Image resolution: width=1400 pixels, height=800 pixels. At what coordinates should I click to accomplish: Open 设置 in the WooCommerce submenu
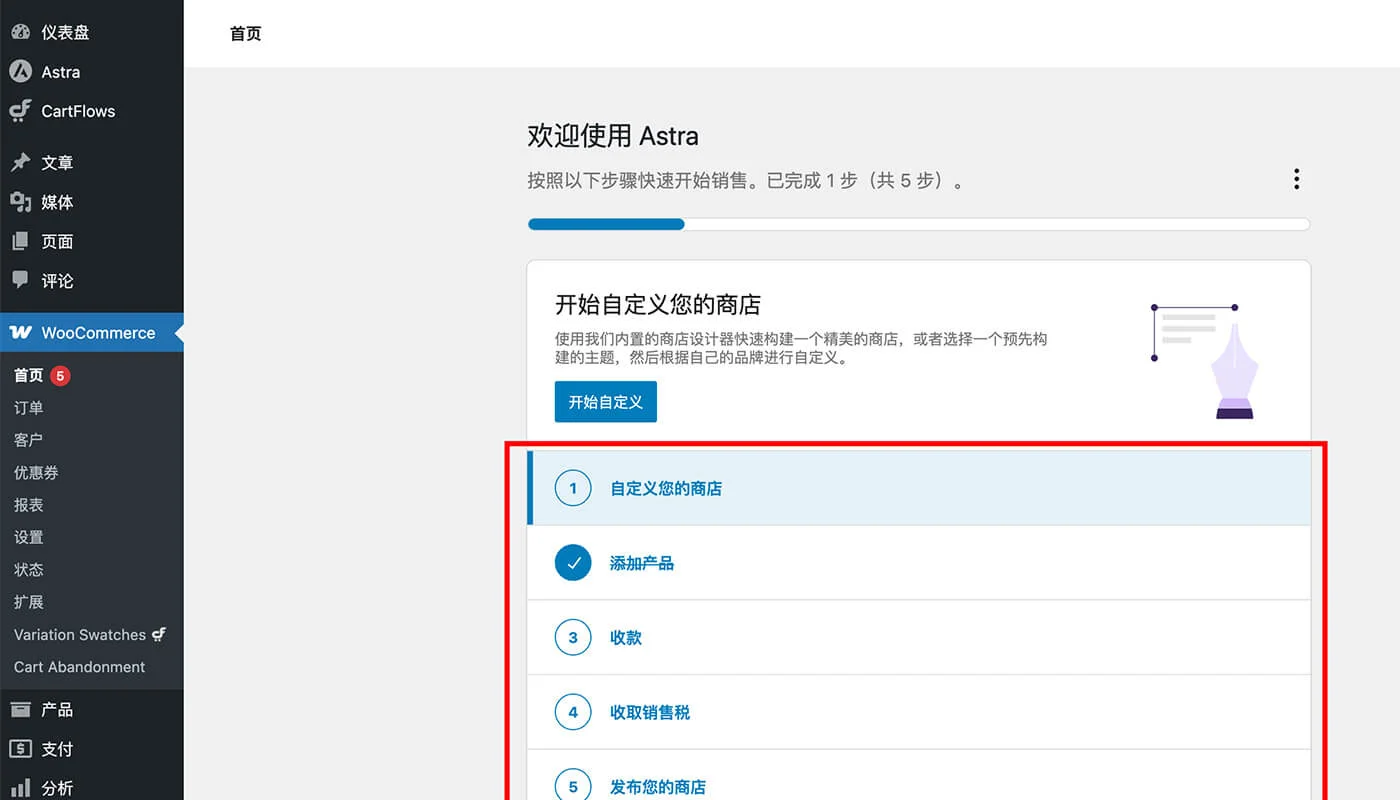(29, 537)
